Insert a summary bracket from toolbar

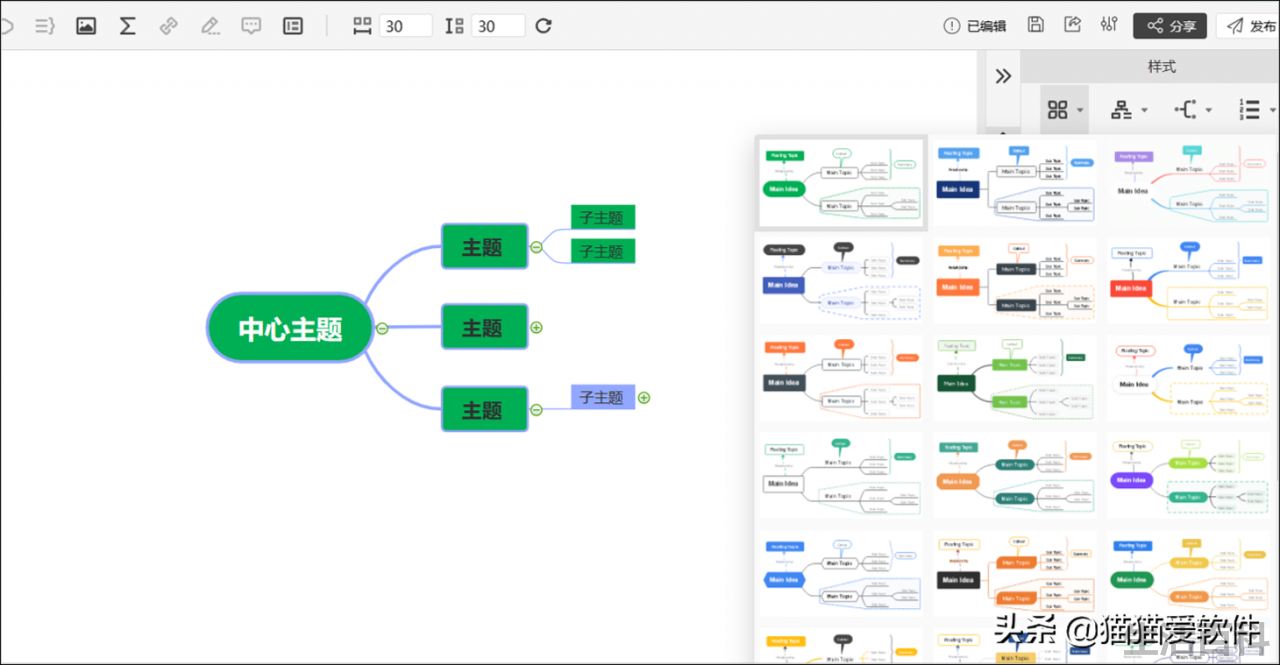point(44,26)
